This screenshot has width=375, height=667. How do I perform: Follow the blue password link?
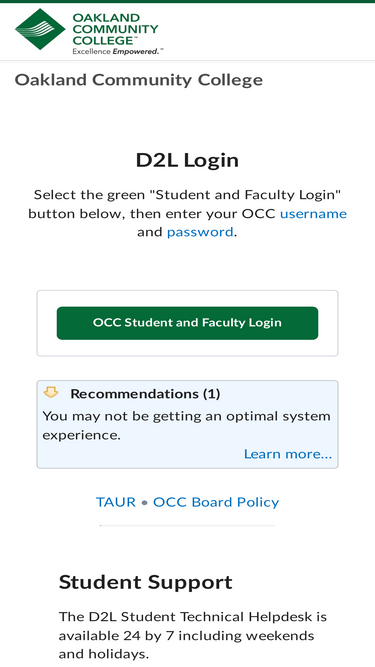(200, 232)
